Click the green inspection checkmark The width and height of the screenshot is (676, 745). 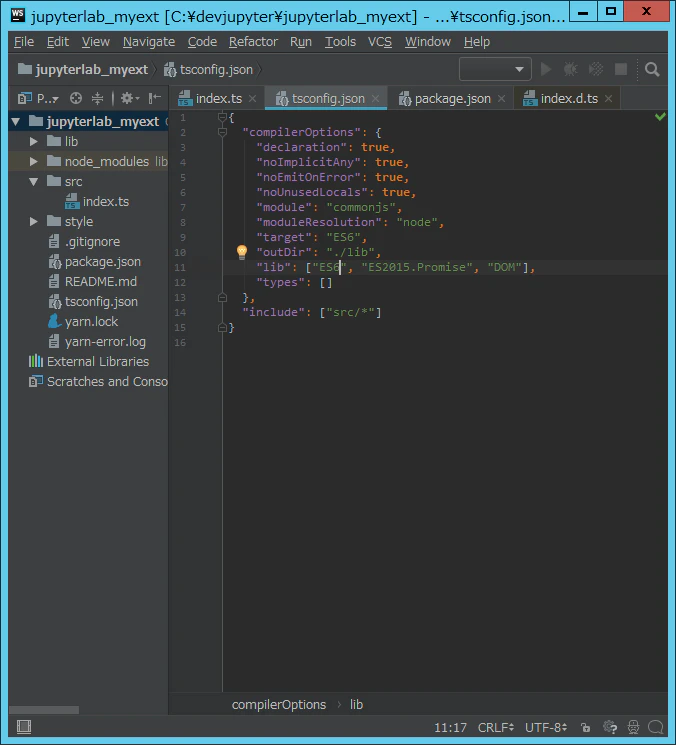tap(660, 116)
